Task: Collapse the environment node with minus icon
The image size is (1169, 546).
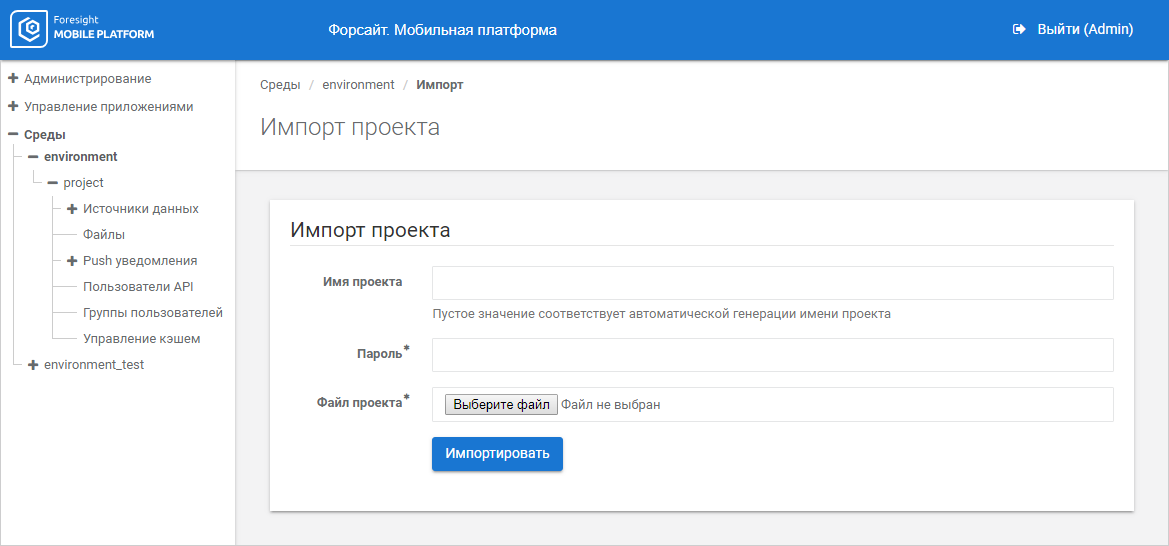Action: pyautogui.click(x=33, y=157)
